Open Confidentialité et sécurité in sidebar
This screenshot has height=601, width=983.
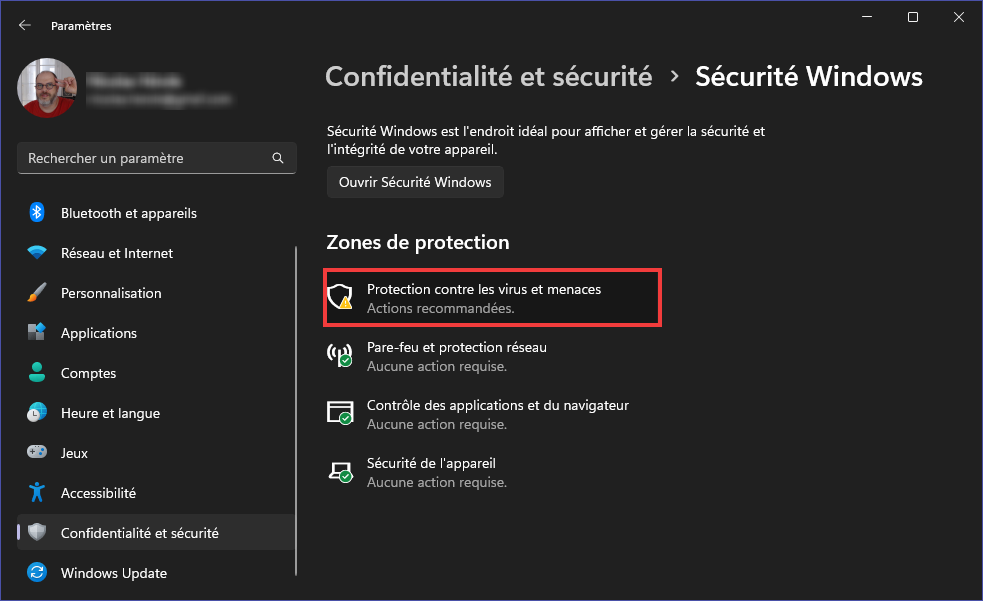pos(139,533)
